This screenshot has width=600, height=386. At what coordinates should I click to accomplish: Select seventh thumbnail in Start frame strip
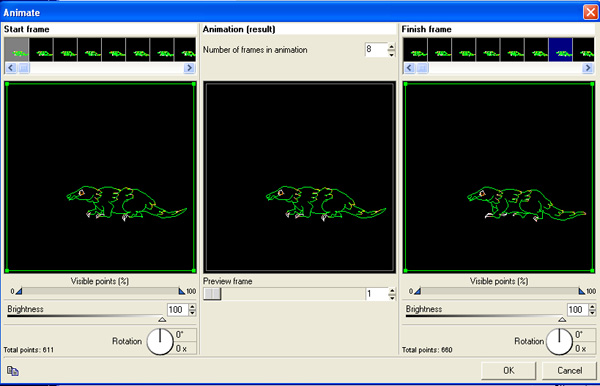pyautogui.click(x=162, y=50)
